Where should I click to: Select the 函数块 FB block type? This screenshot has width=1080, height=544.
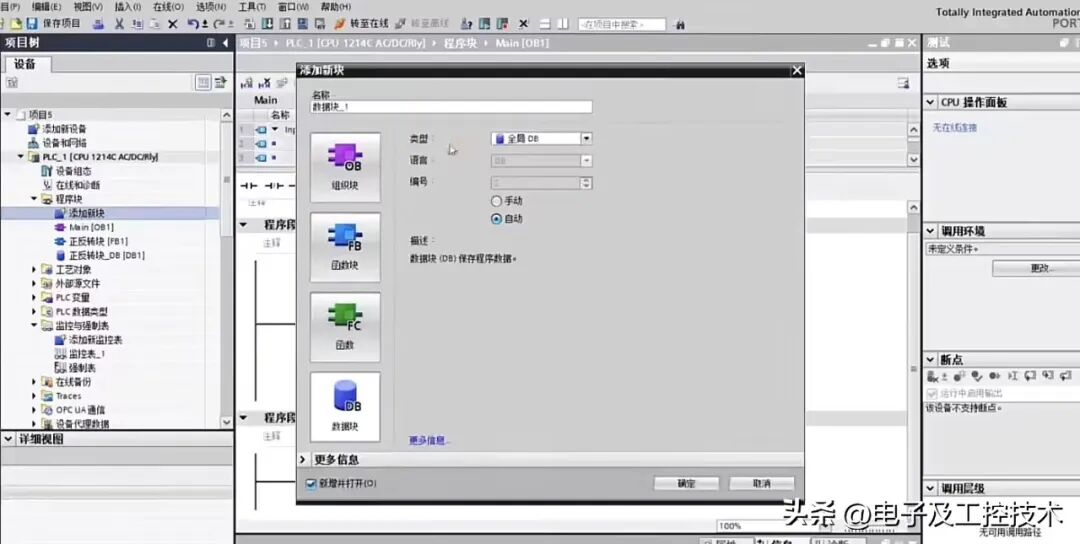tap(345, 247)
